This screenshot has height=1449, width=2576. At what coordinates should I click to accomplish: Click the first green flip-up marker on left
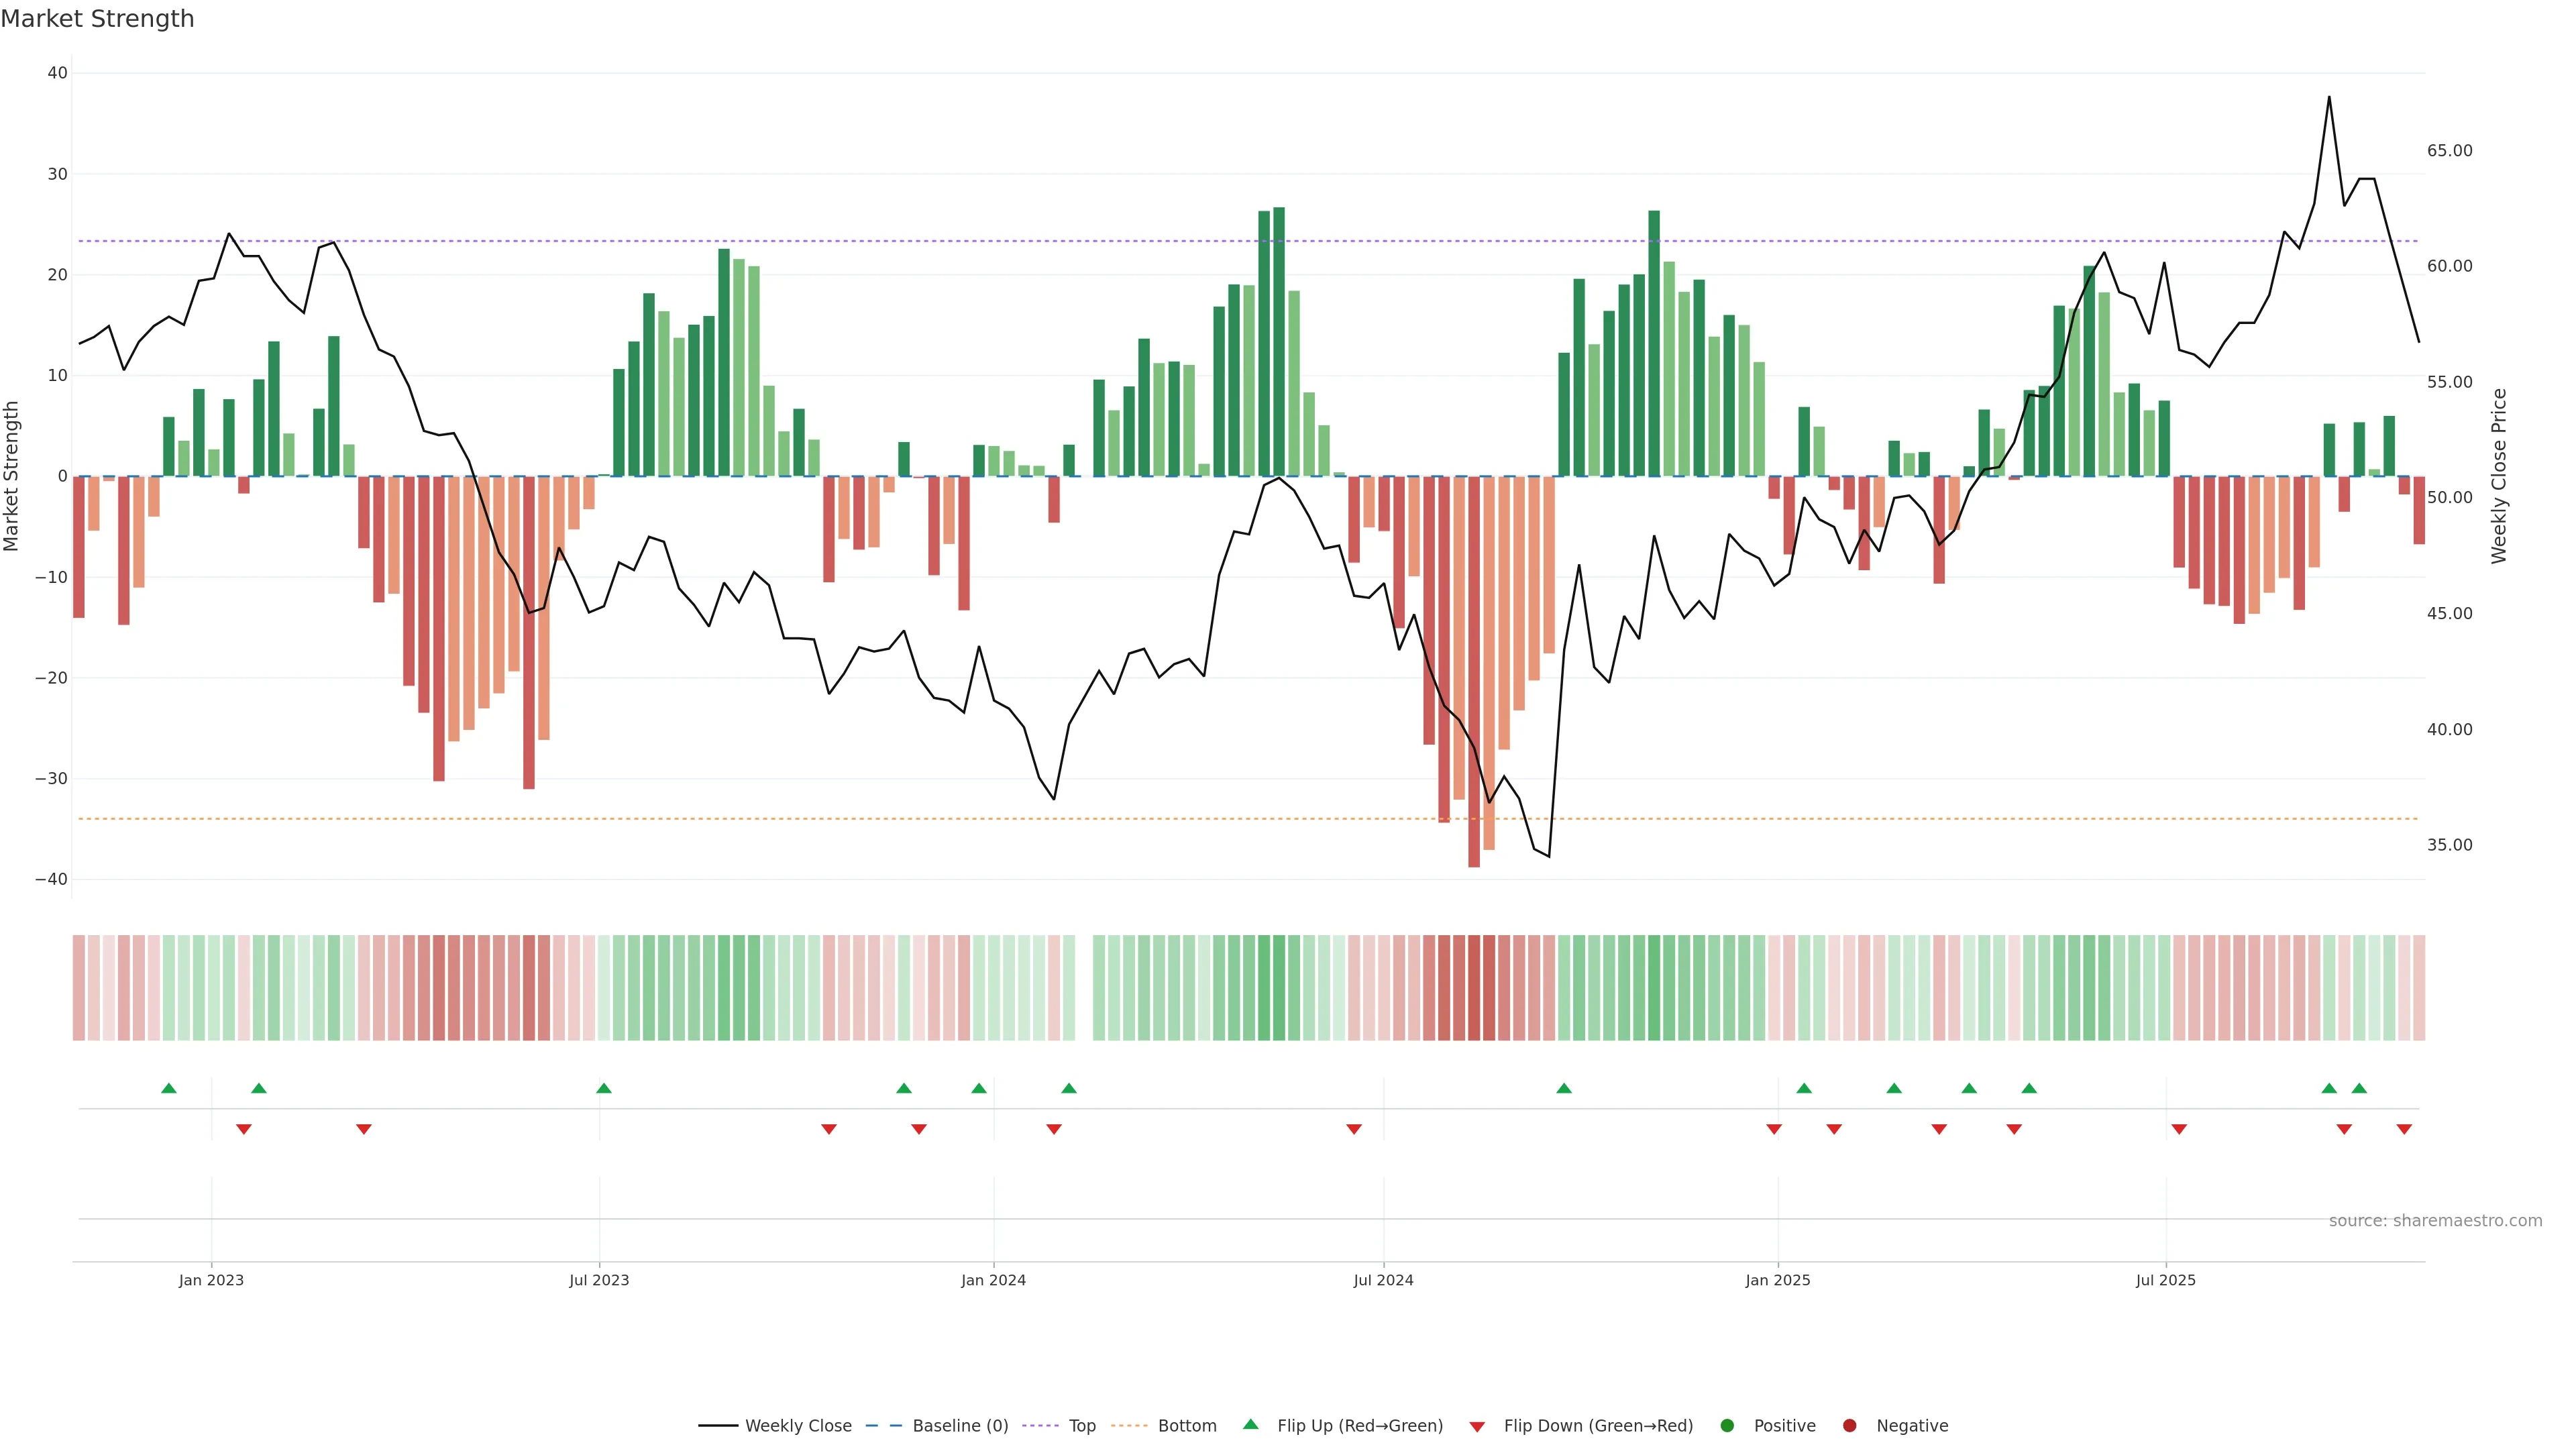pyautogui.click(x=169, y=1088)
